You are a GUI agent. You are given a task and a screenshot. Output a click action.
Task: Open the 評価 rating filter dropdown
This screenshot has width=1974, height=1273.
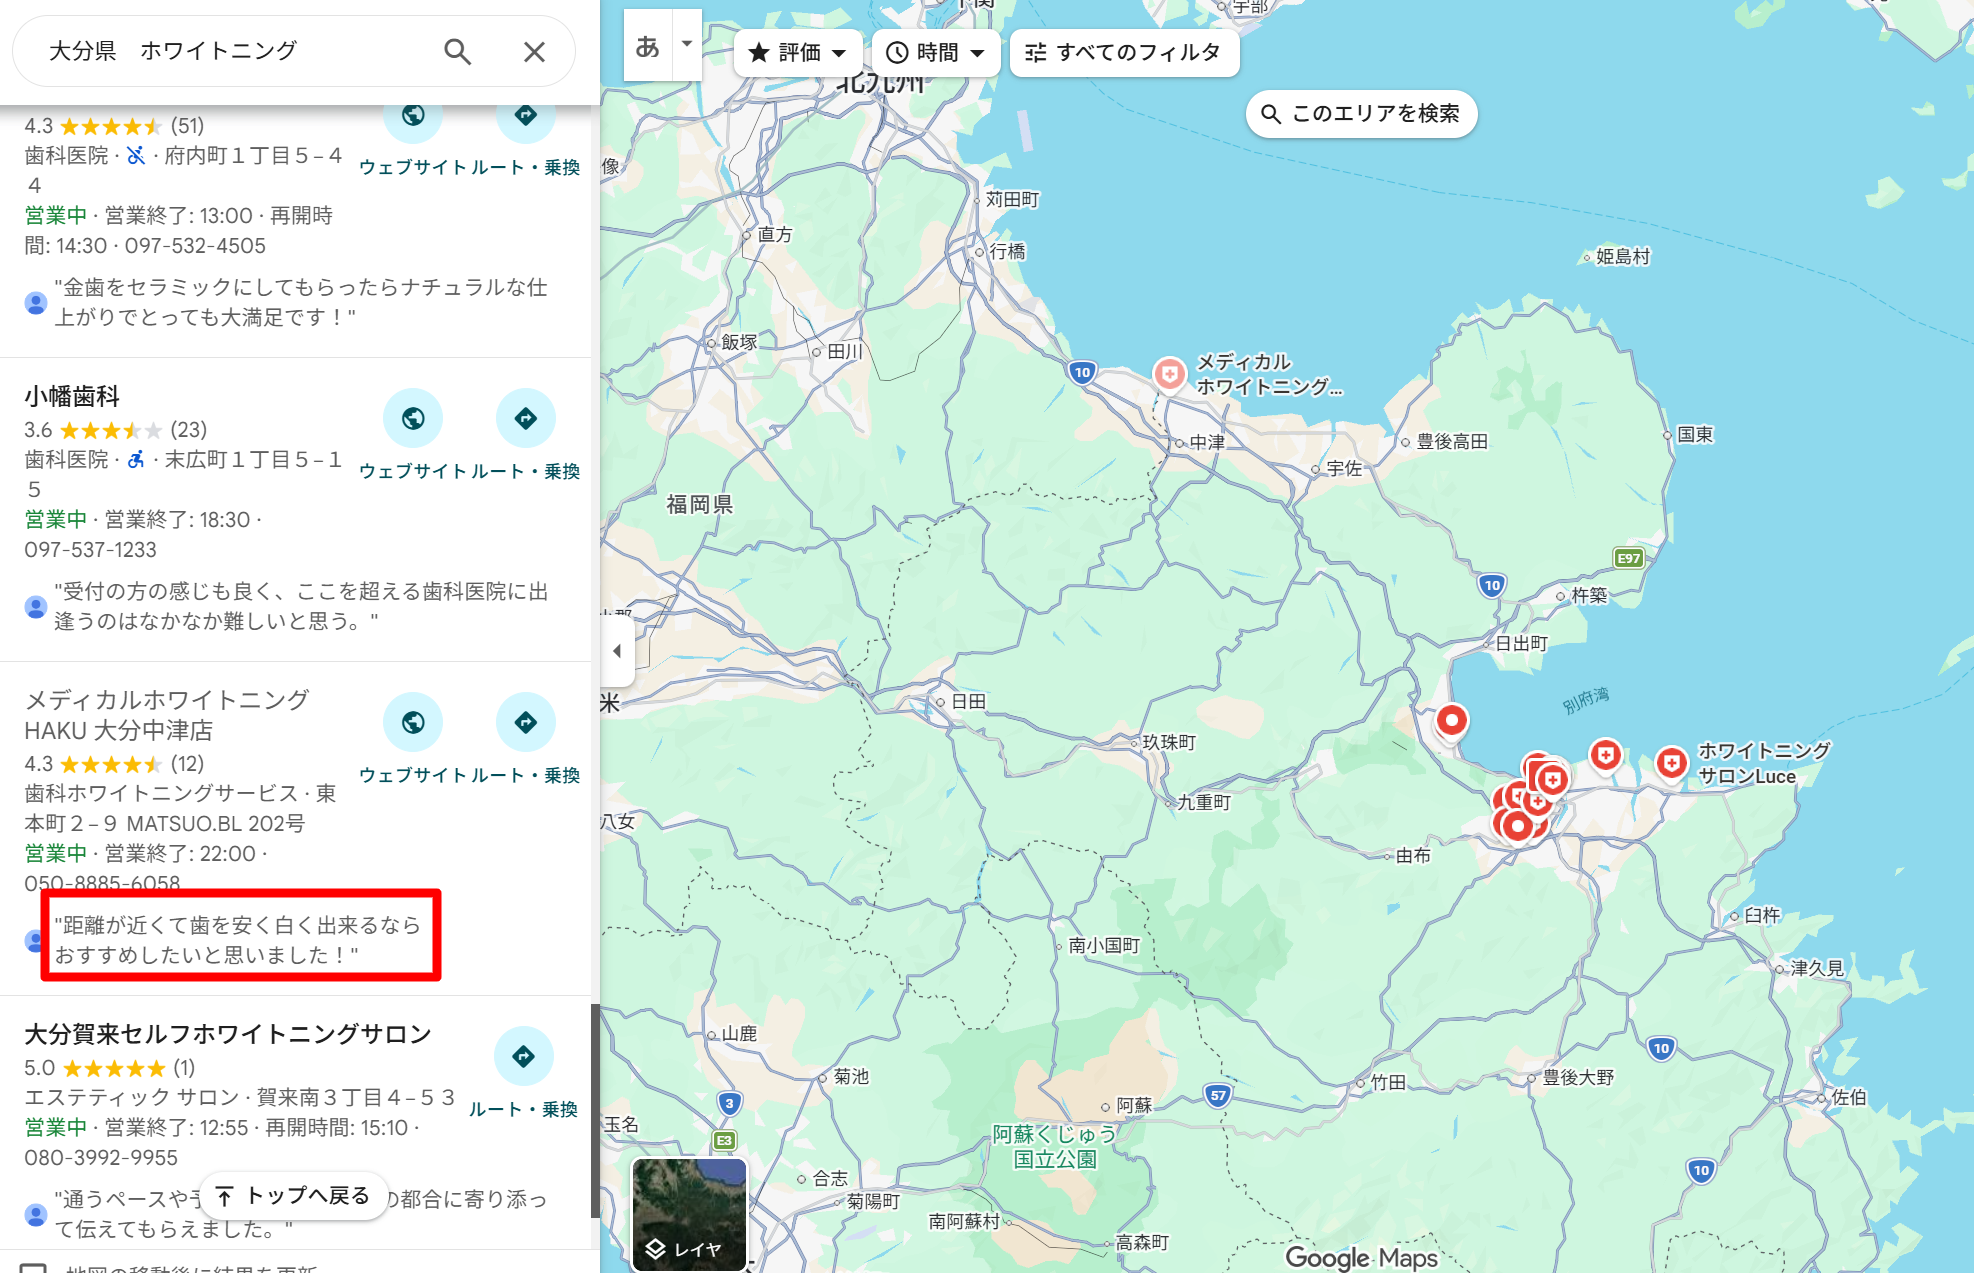[x=798, y=52]
